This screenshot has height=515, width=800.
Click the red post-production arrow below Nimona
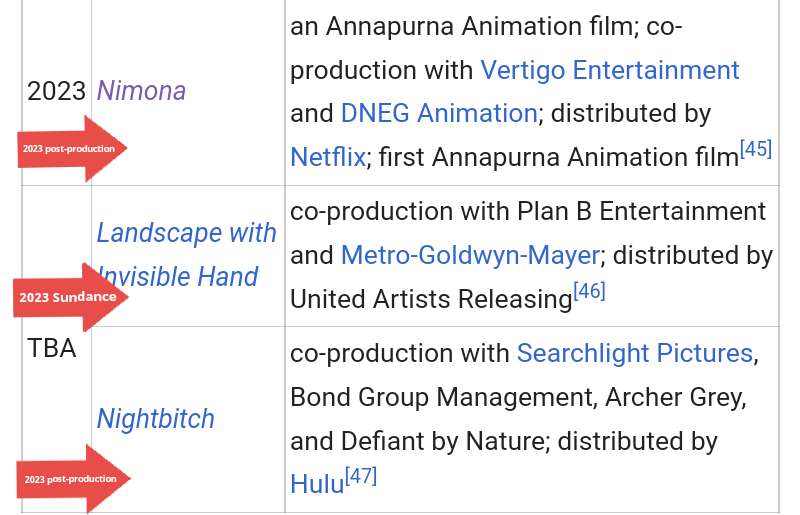[x=72, y=149]
